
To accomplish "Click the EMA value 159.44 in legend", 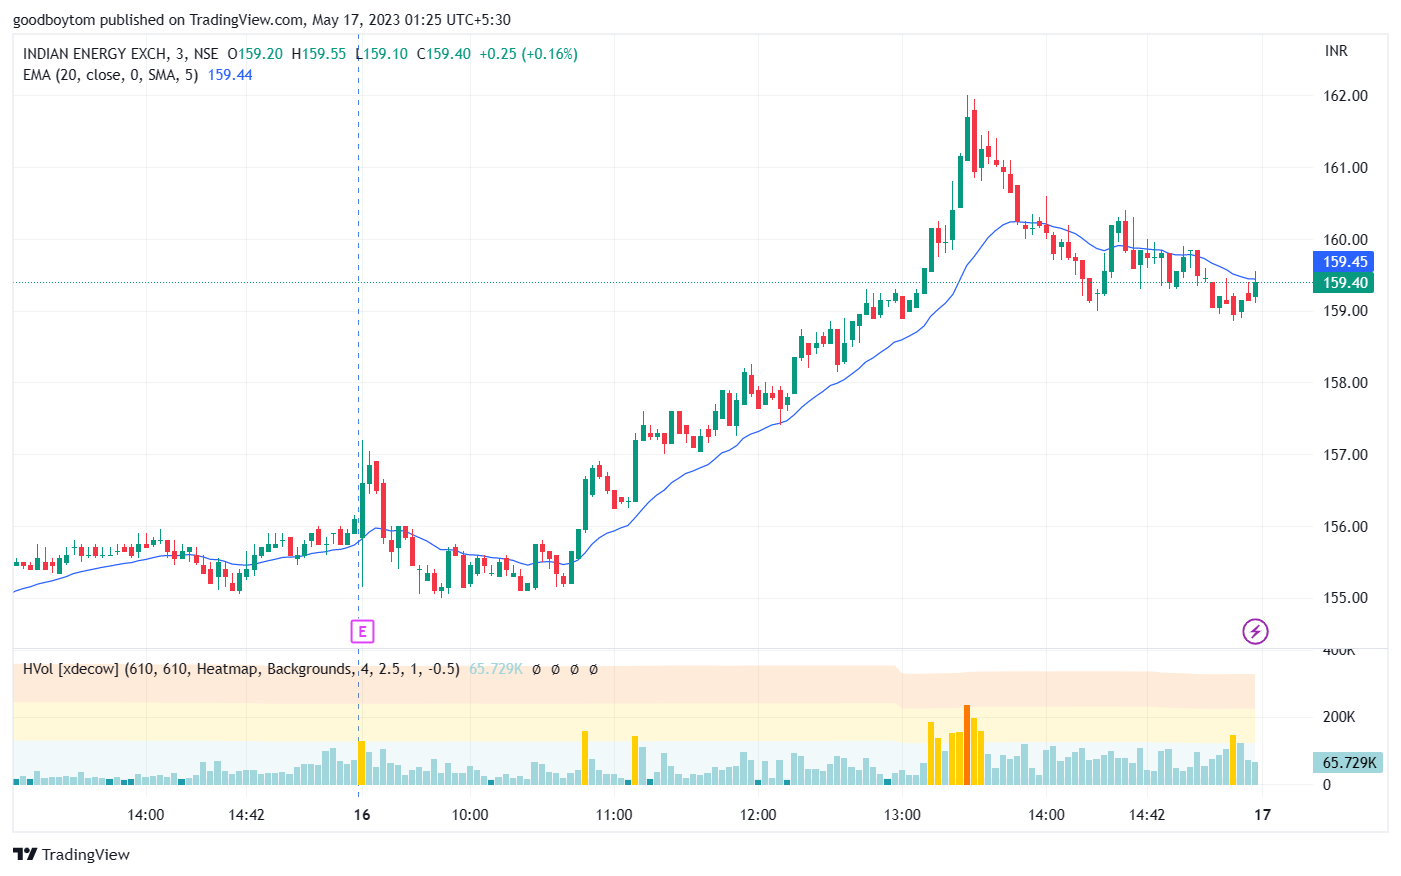I will 230,75.
